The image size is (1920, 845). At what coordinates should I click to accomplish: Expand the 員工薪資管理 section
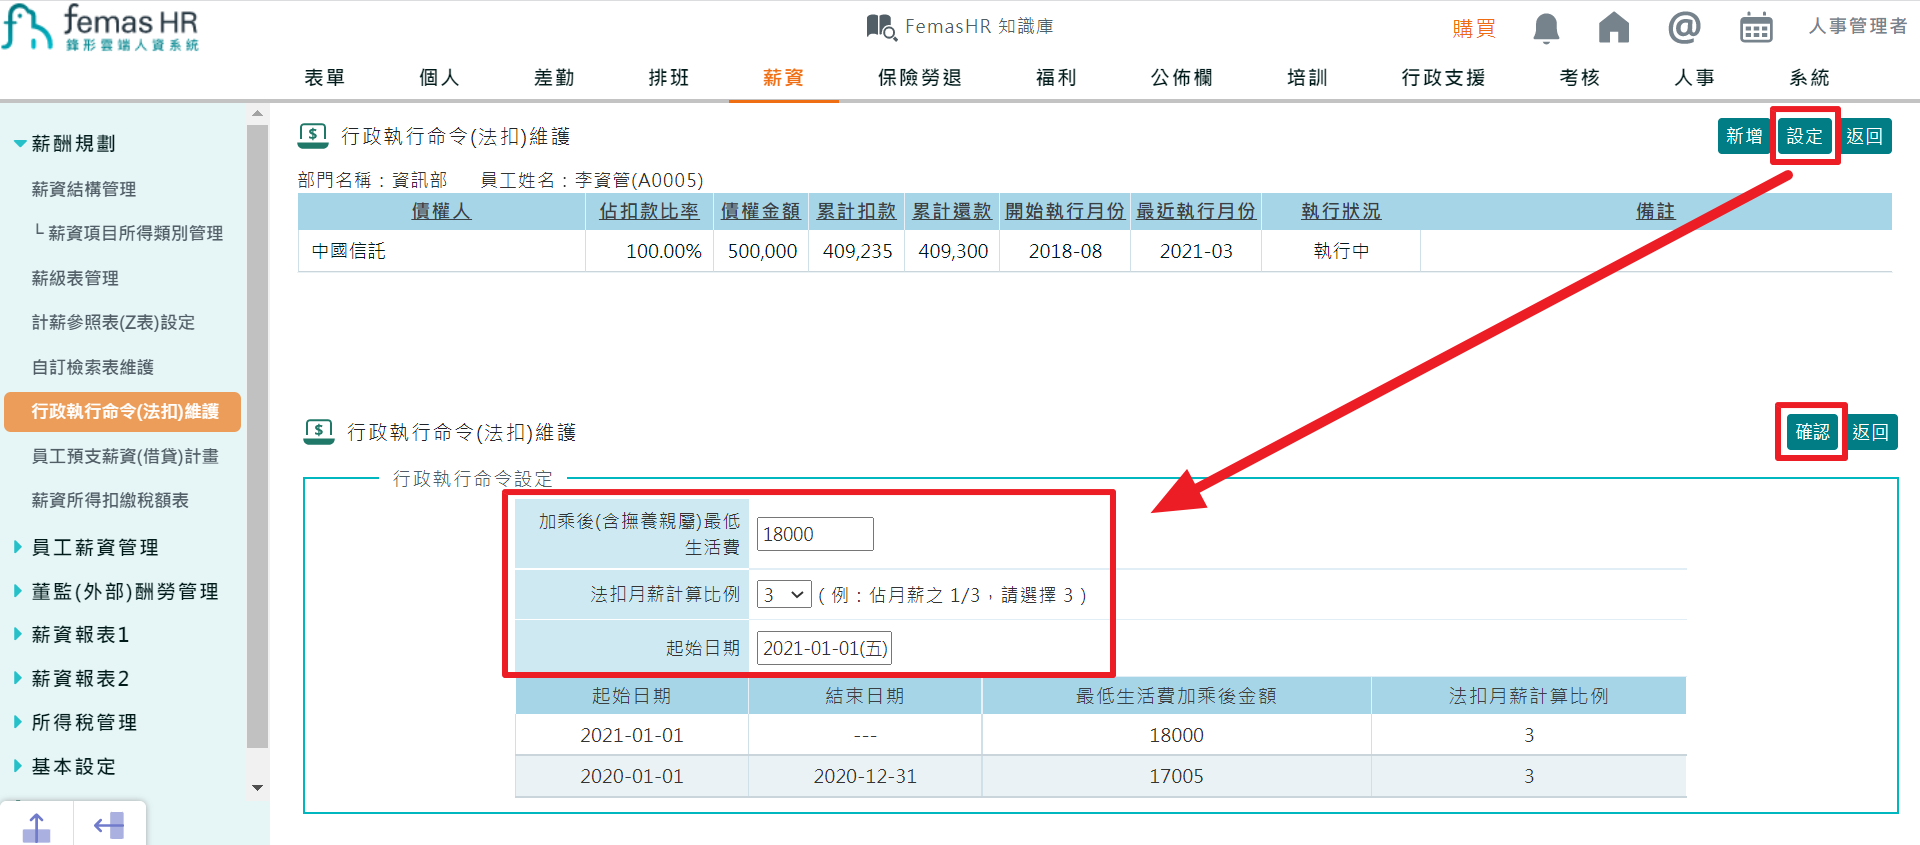pos(94,547)
